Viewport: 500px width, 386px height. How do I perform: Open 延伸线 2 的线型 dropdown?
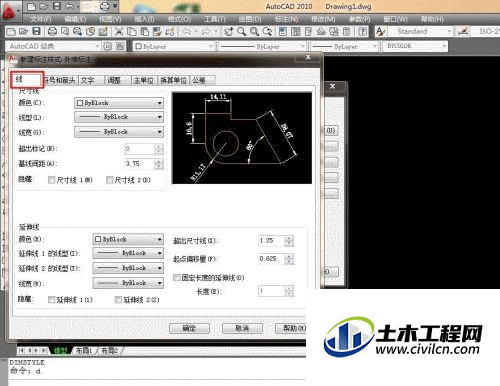coord(128,268)
